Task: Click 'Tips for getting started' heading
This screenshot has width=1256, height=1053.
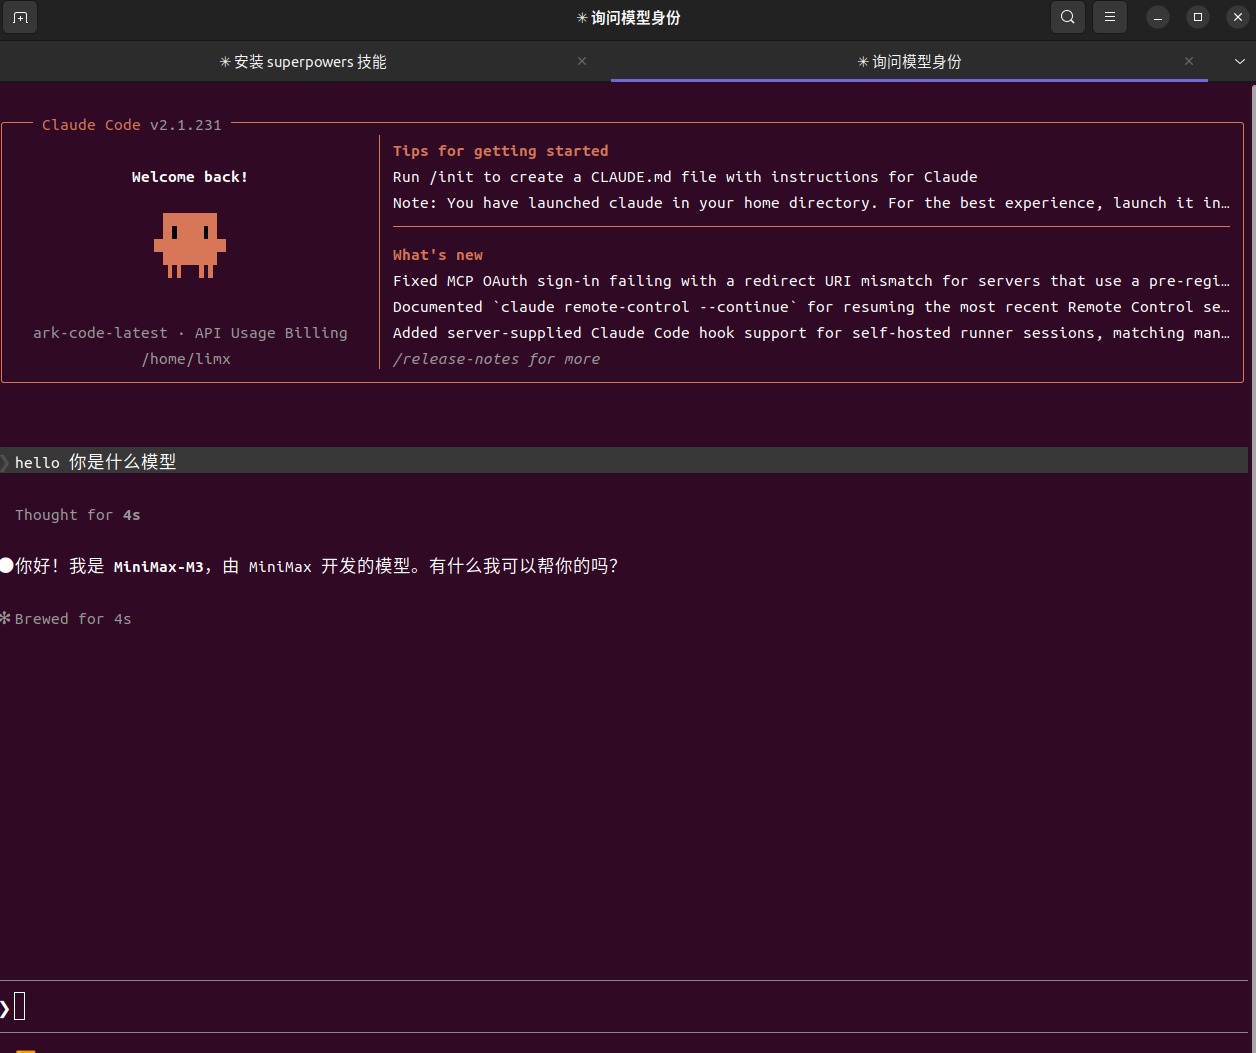Action: click(500, 151)
